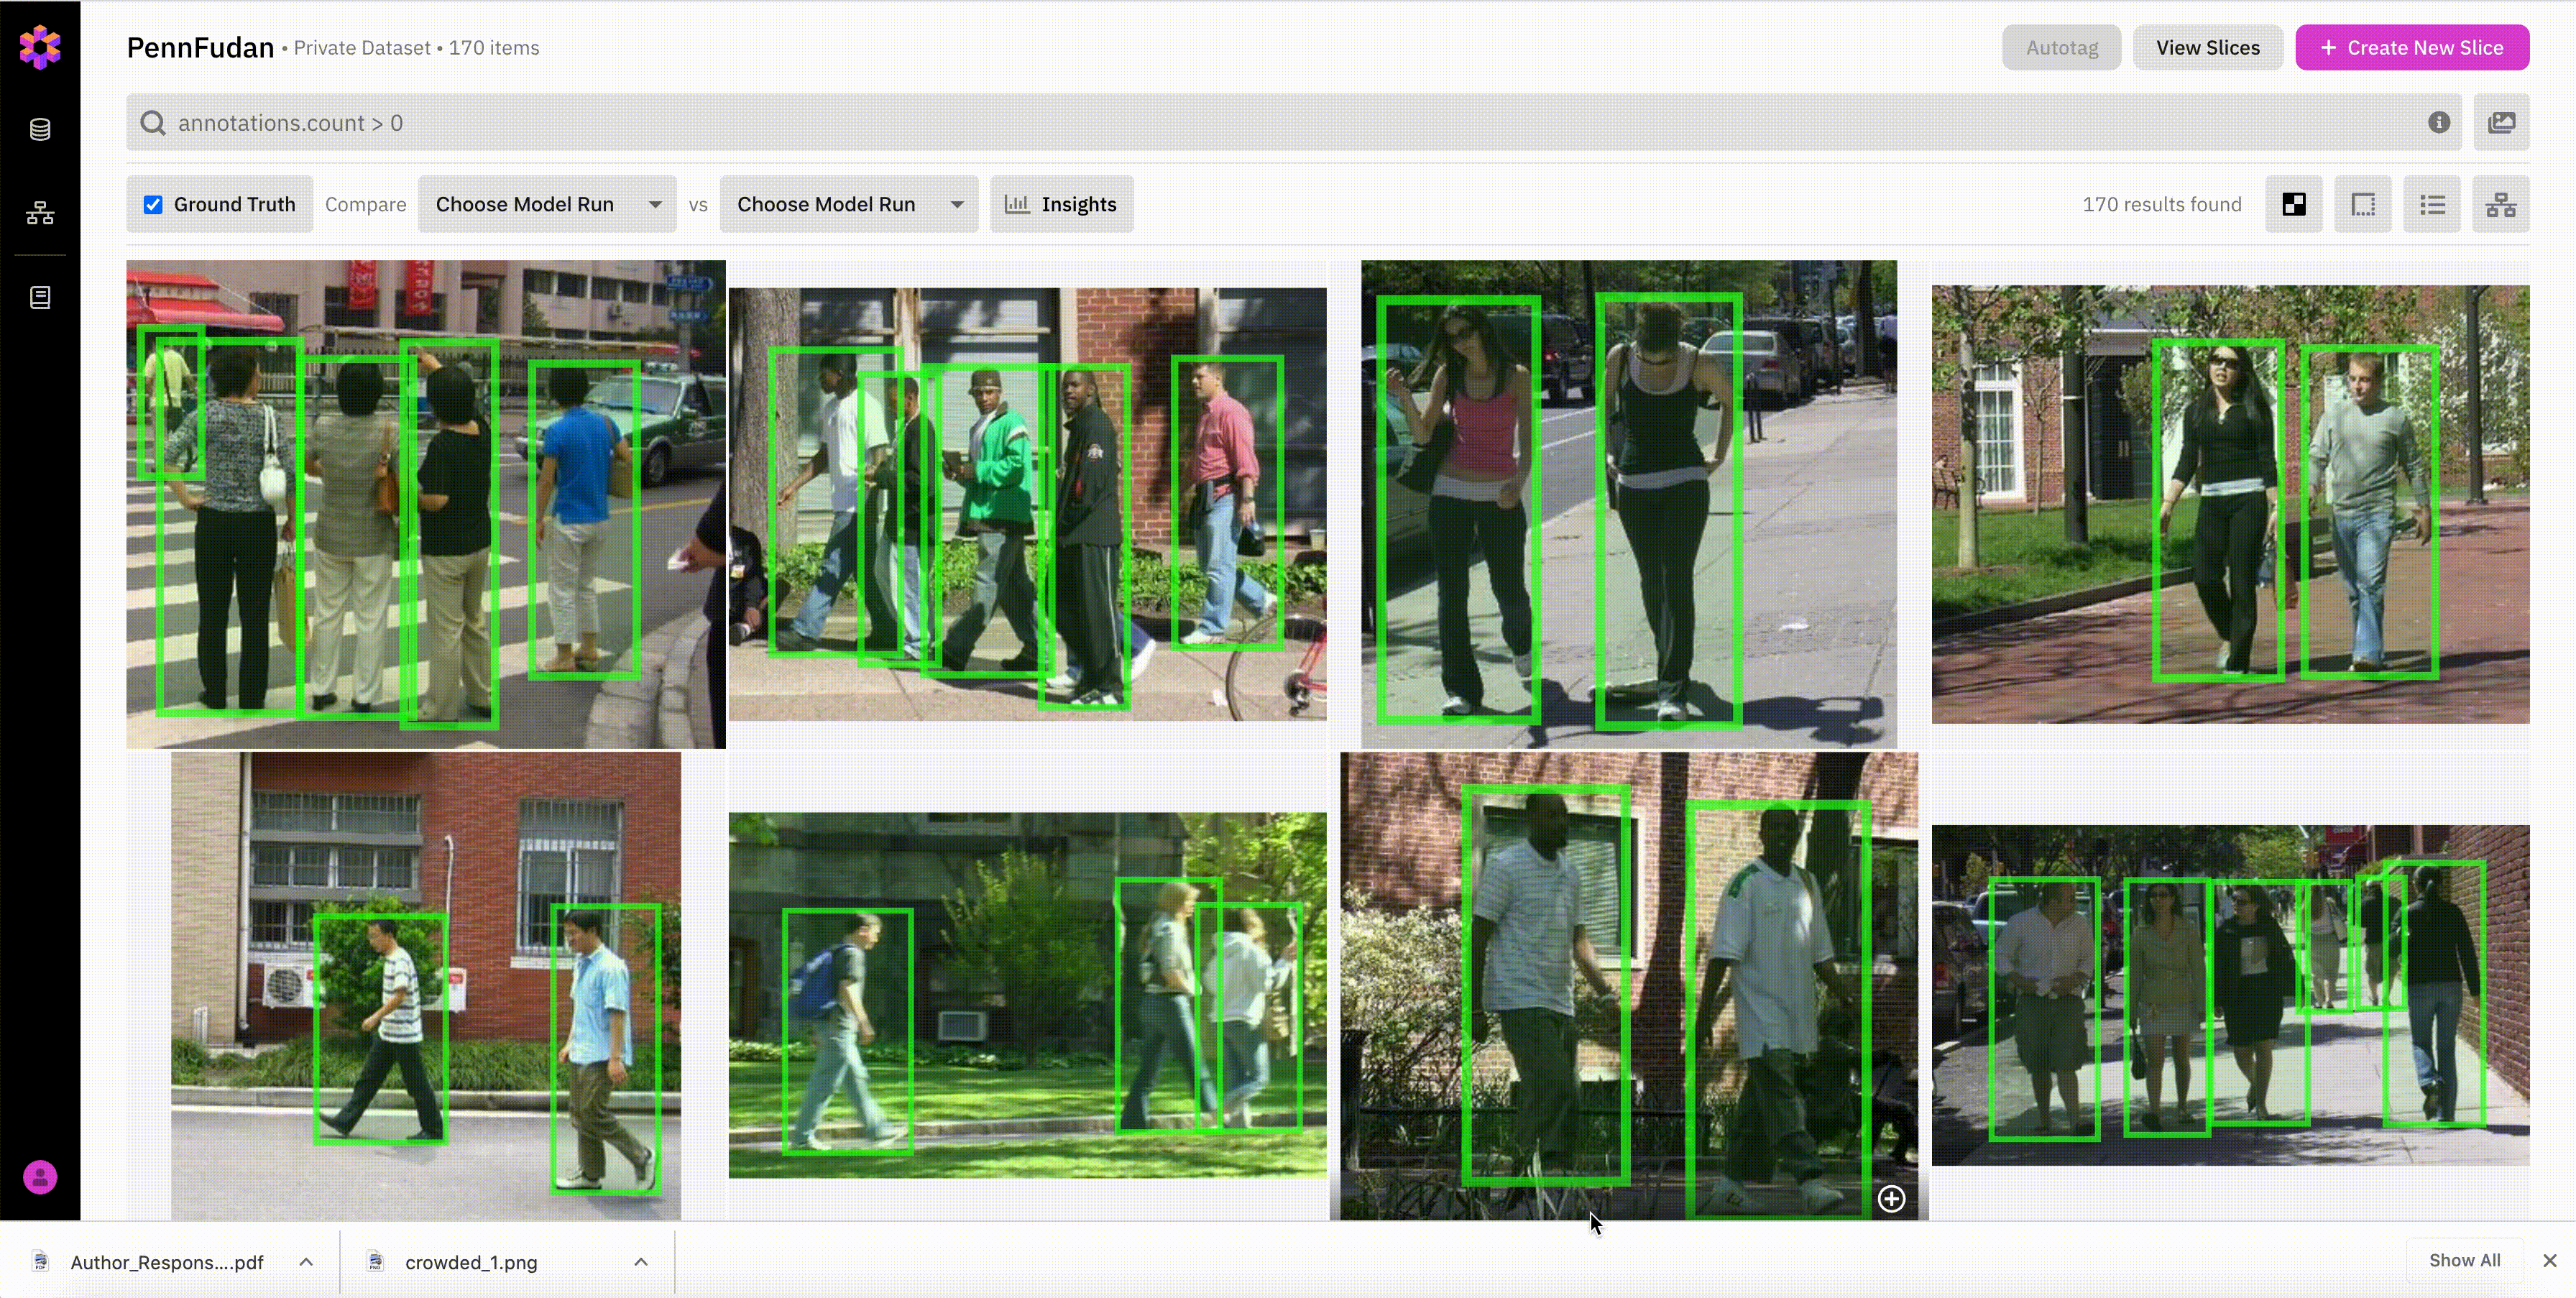Click the annotations.count query field

pos(1293,123)
